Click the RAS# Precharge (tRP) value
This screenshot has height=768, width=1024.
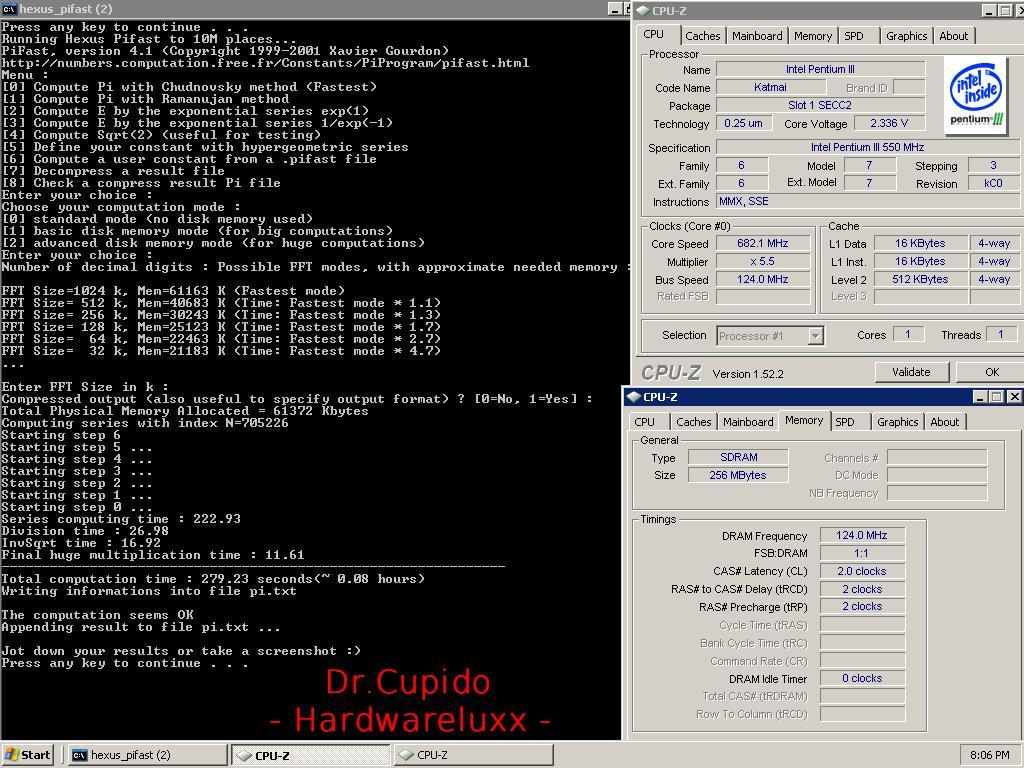point(862,606)
